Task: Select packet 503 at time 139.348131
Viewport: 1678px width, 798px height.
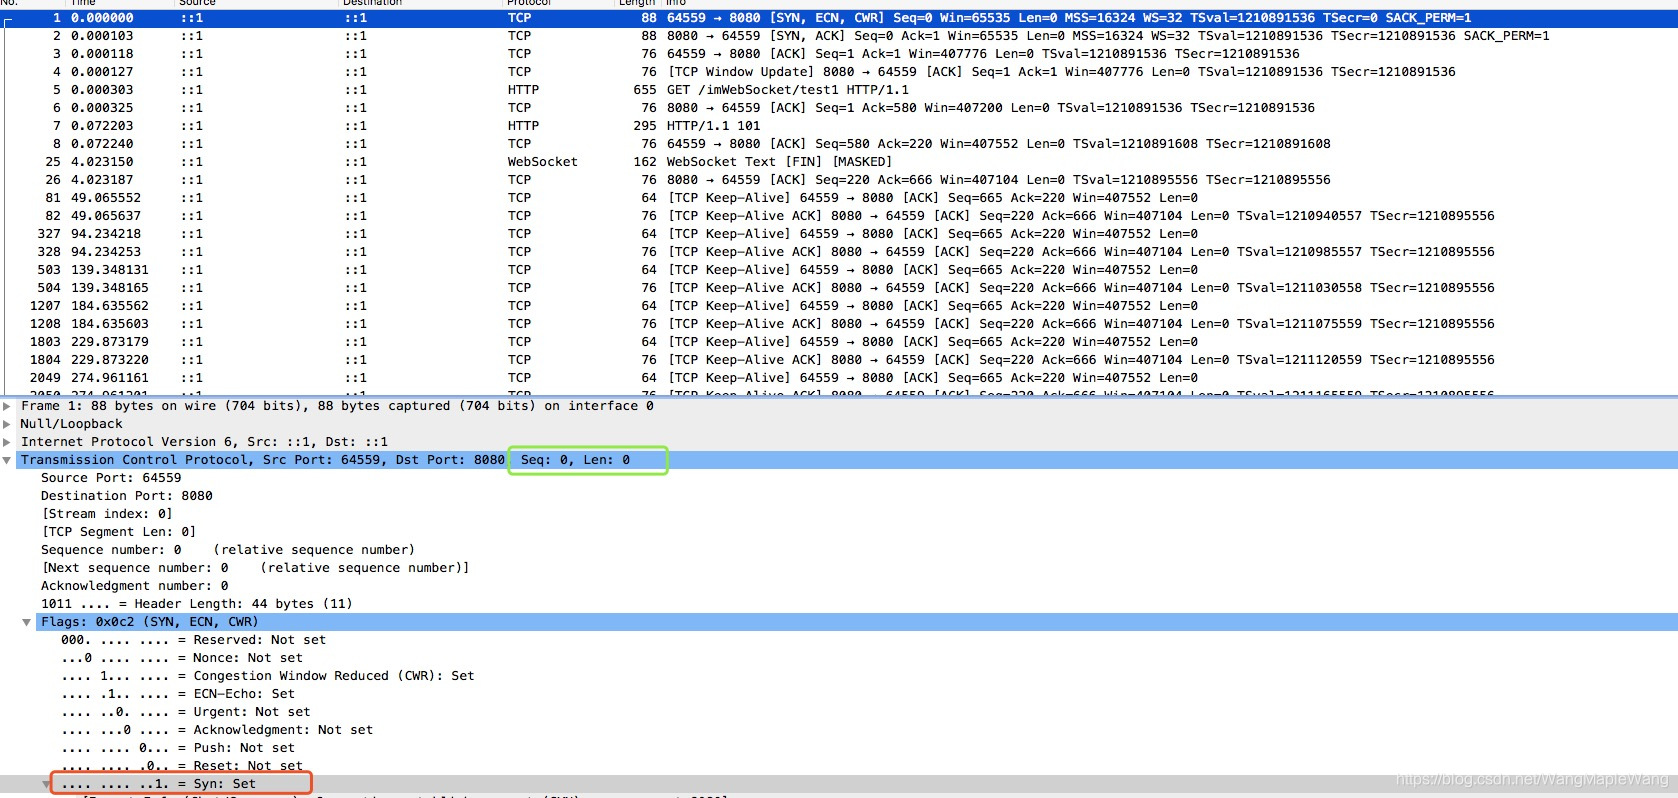Action: pos(839,270)
